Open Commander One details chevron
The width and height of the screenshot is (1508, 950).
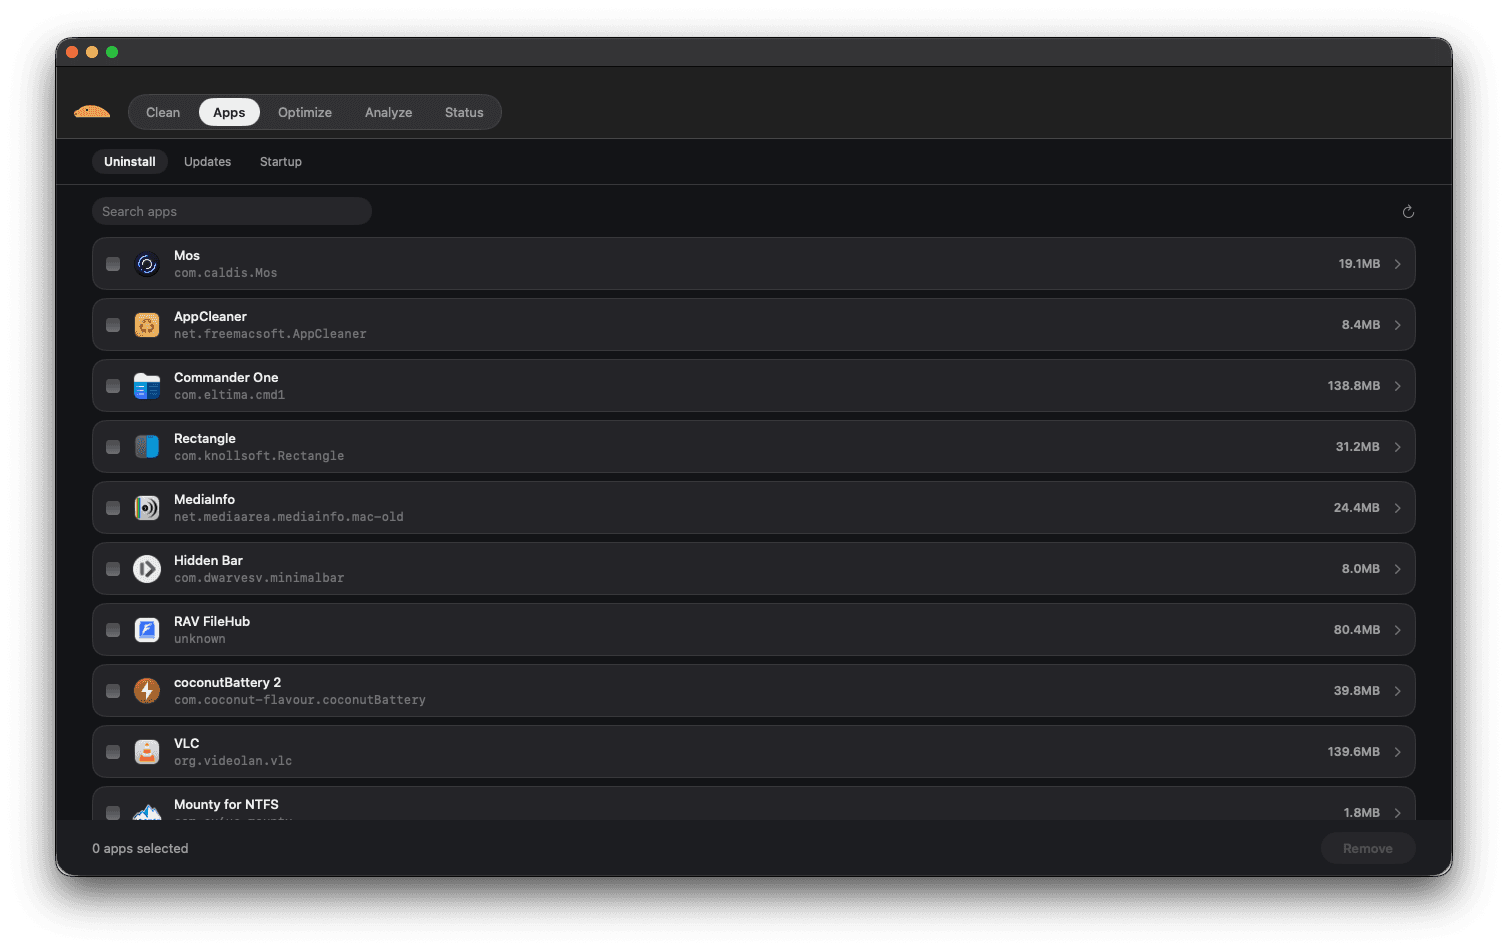(x=1397, y=386)
